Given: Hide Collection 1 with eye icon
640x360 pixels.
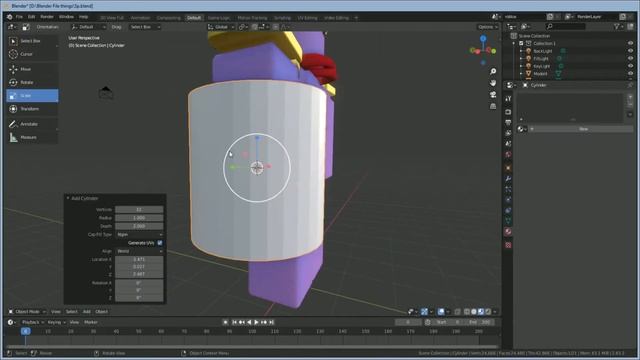Looking at the screenshot, I should click(630, 43).
